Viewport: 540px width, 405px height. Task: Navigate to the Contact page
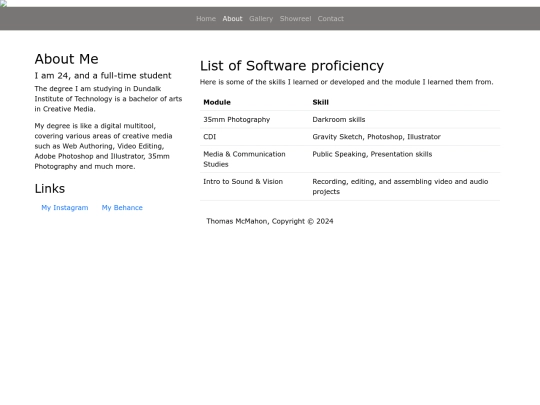[331, 19]
